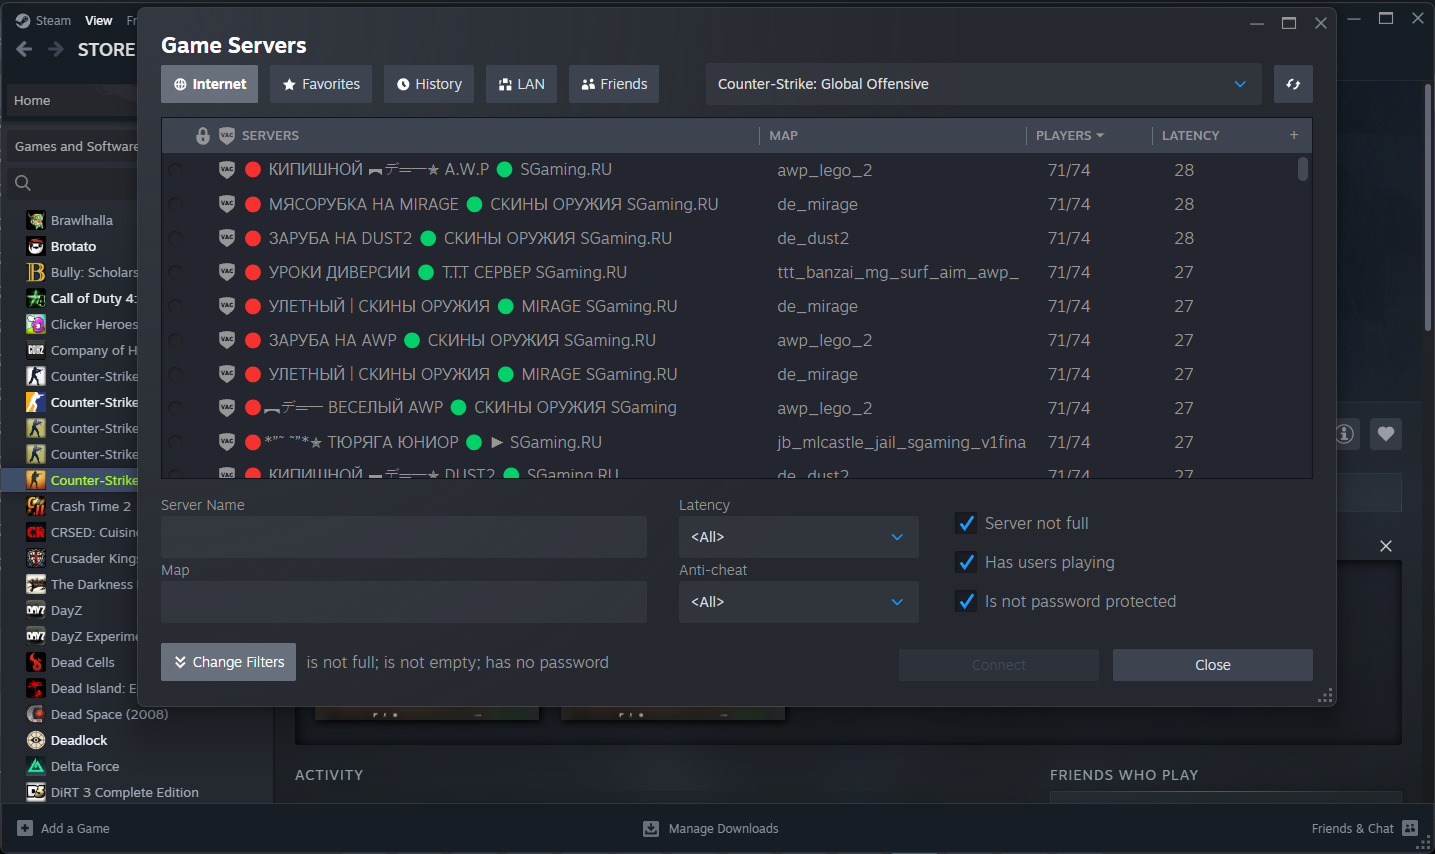The image size is (1435, 854).
Task: Click the Deadlock game icon
Action: [x=36, y=740]
